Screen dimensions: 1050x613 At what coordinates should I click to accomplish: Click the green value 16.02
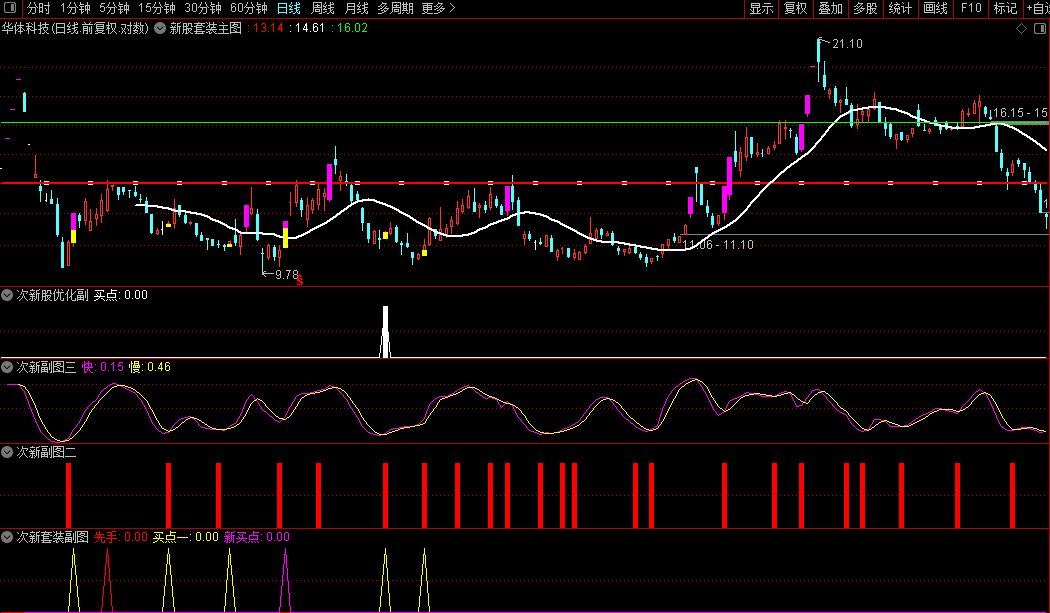click(352, 28)
